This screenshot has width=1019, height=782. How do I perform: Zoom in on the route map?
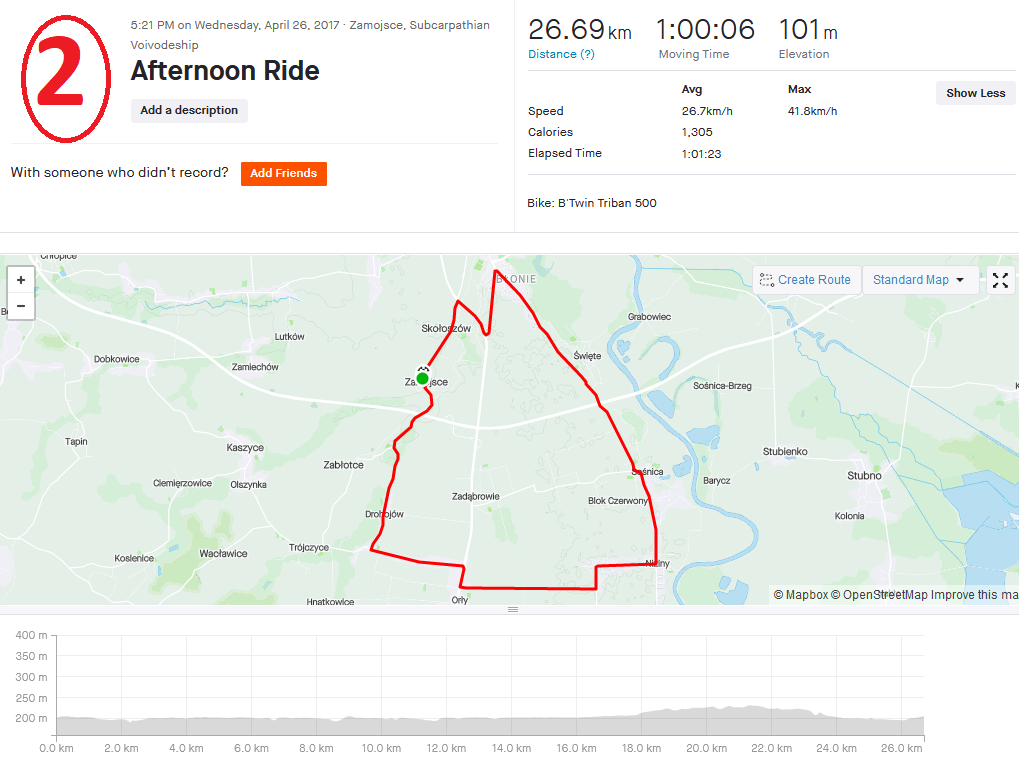(x=21, y=280)
